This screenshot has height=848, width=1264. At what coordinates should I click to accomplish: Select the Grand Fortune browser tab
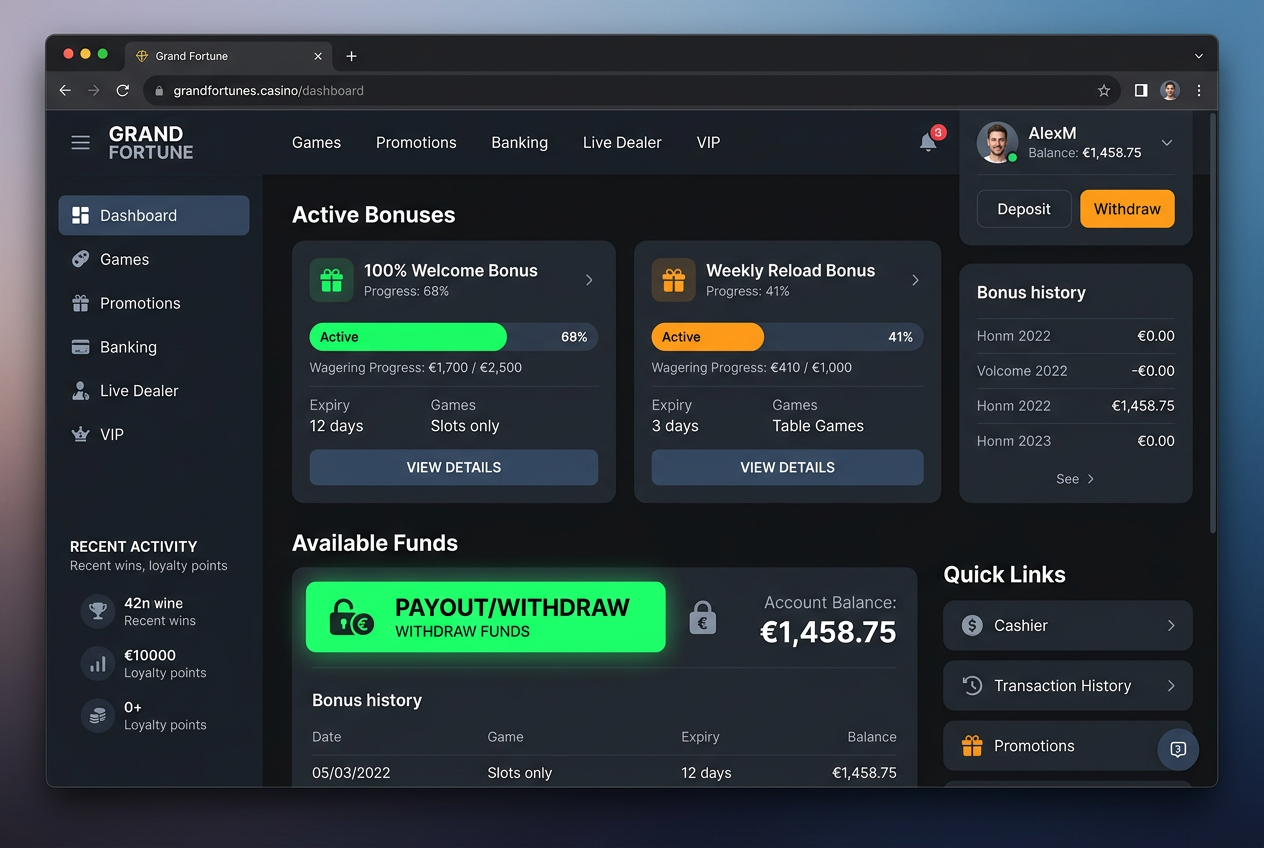pos(229,56)
